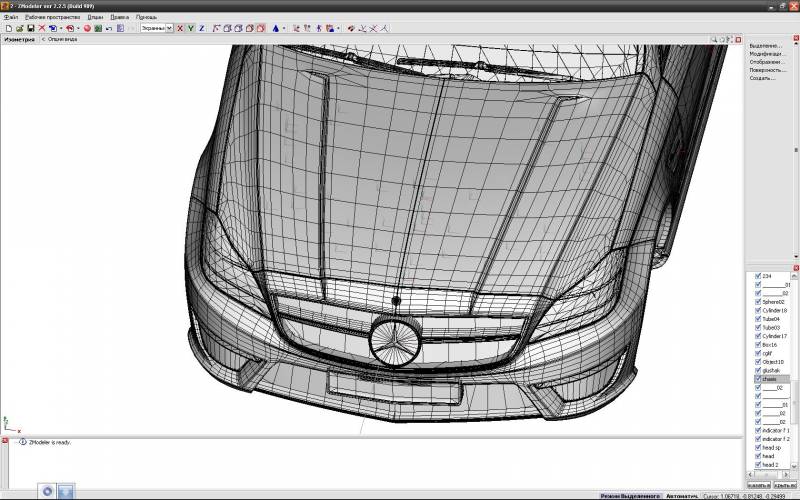Click the blue square icon on bottom taskbar
The height and width of the screenshot is (500, 800).
coord(66,491)
